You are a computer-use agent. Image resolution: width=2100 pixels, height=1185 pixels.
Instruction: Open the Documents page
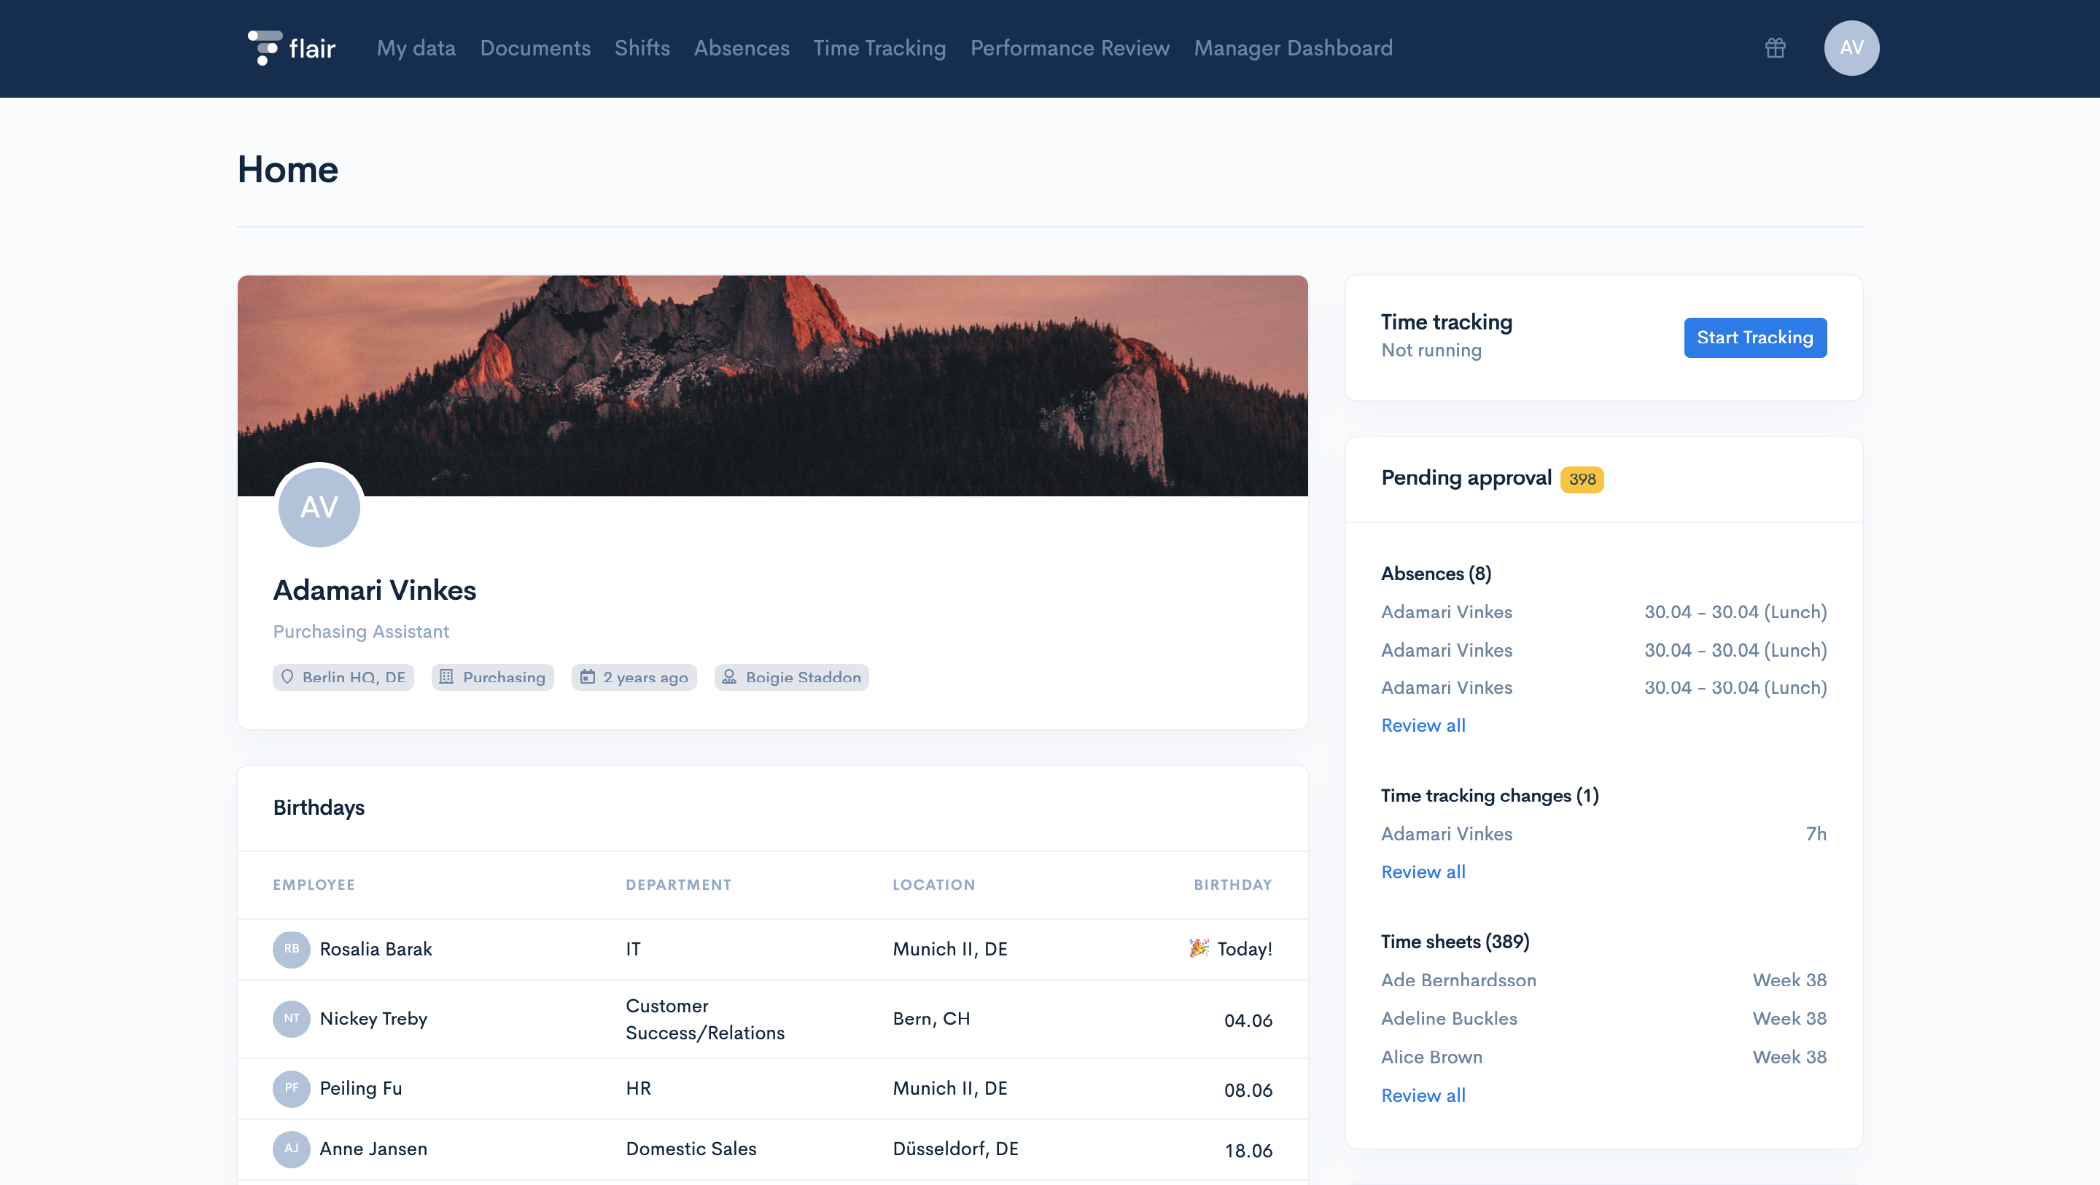(x=535, y=47)
